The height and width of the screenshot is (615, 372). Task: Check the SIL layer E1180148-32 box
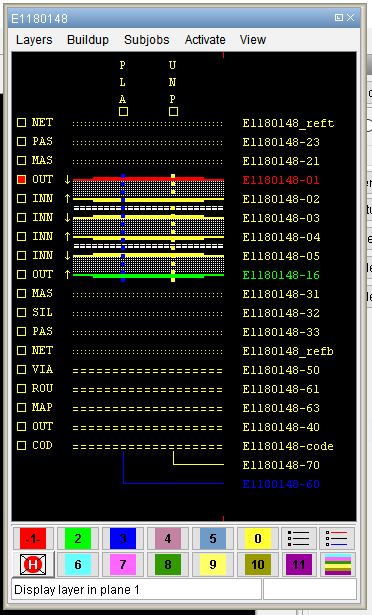click(22, 313)
